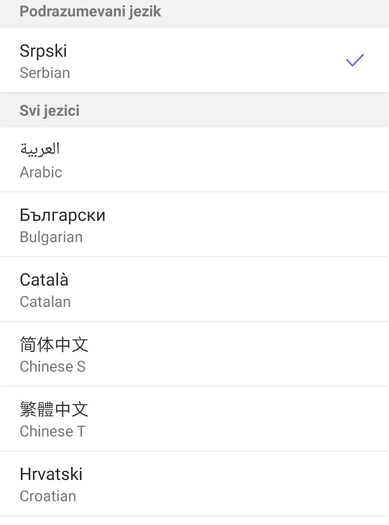The width and height of the screenshot is (389, 525).
Task: Tap empty space in the Català row
Action: [234, 290]
